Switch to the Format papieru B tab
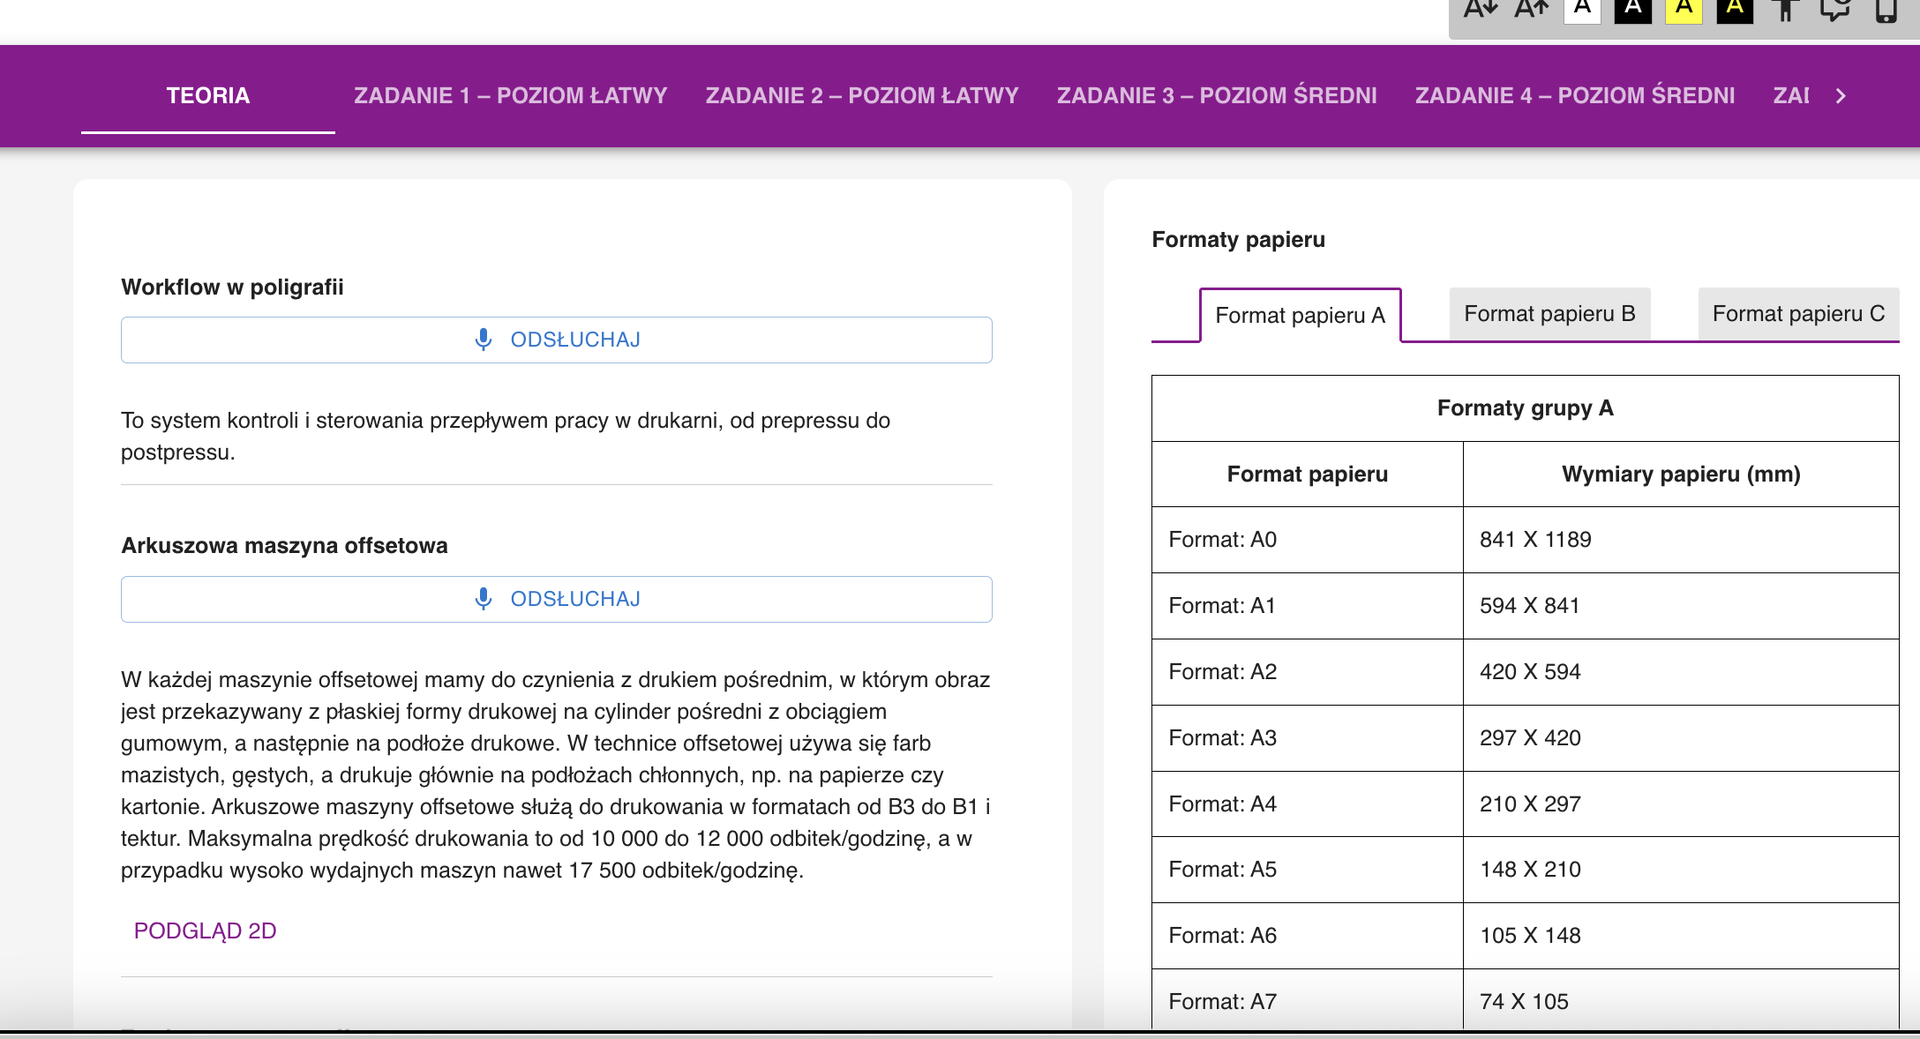The width and height of the screenshot is (1920, 1039). pyautogui.click(x=1549, y=314)
